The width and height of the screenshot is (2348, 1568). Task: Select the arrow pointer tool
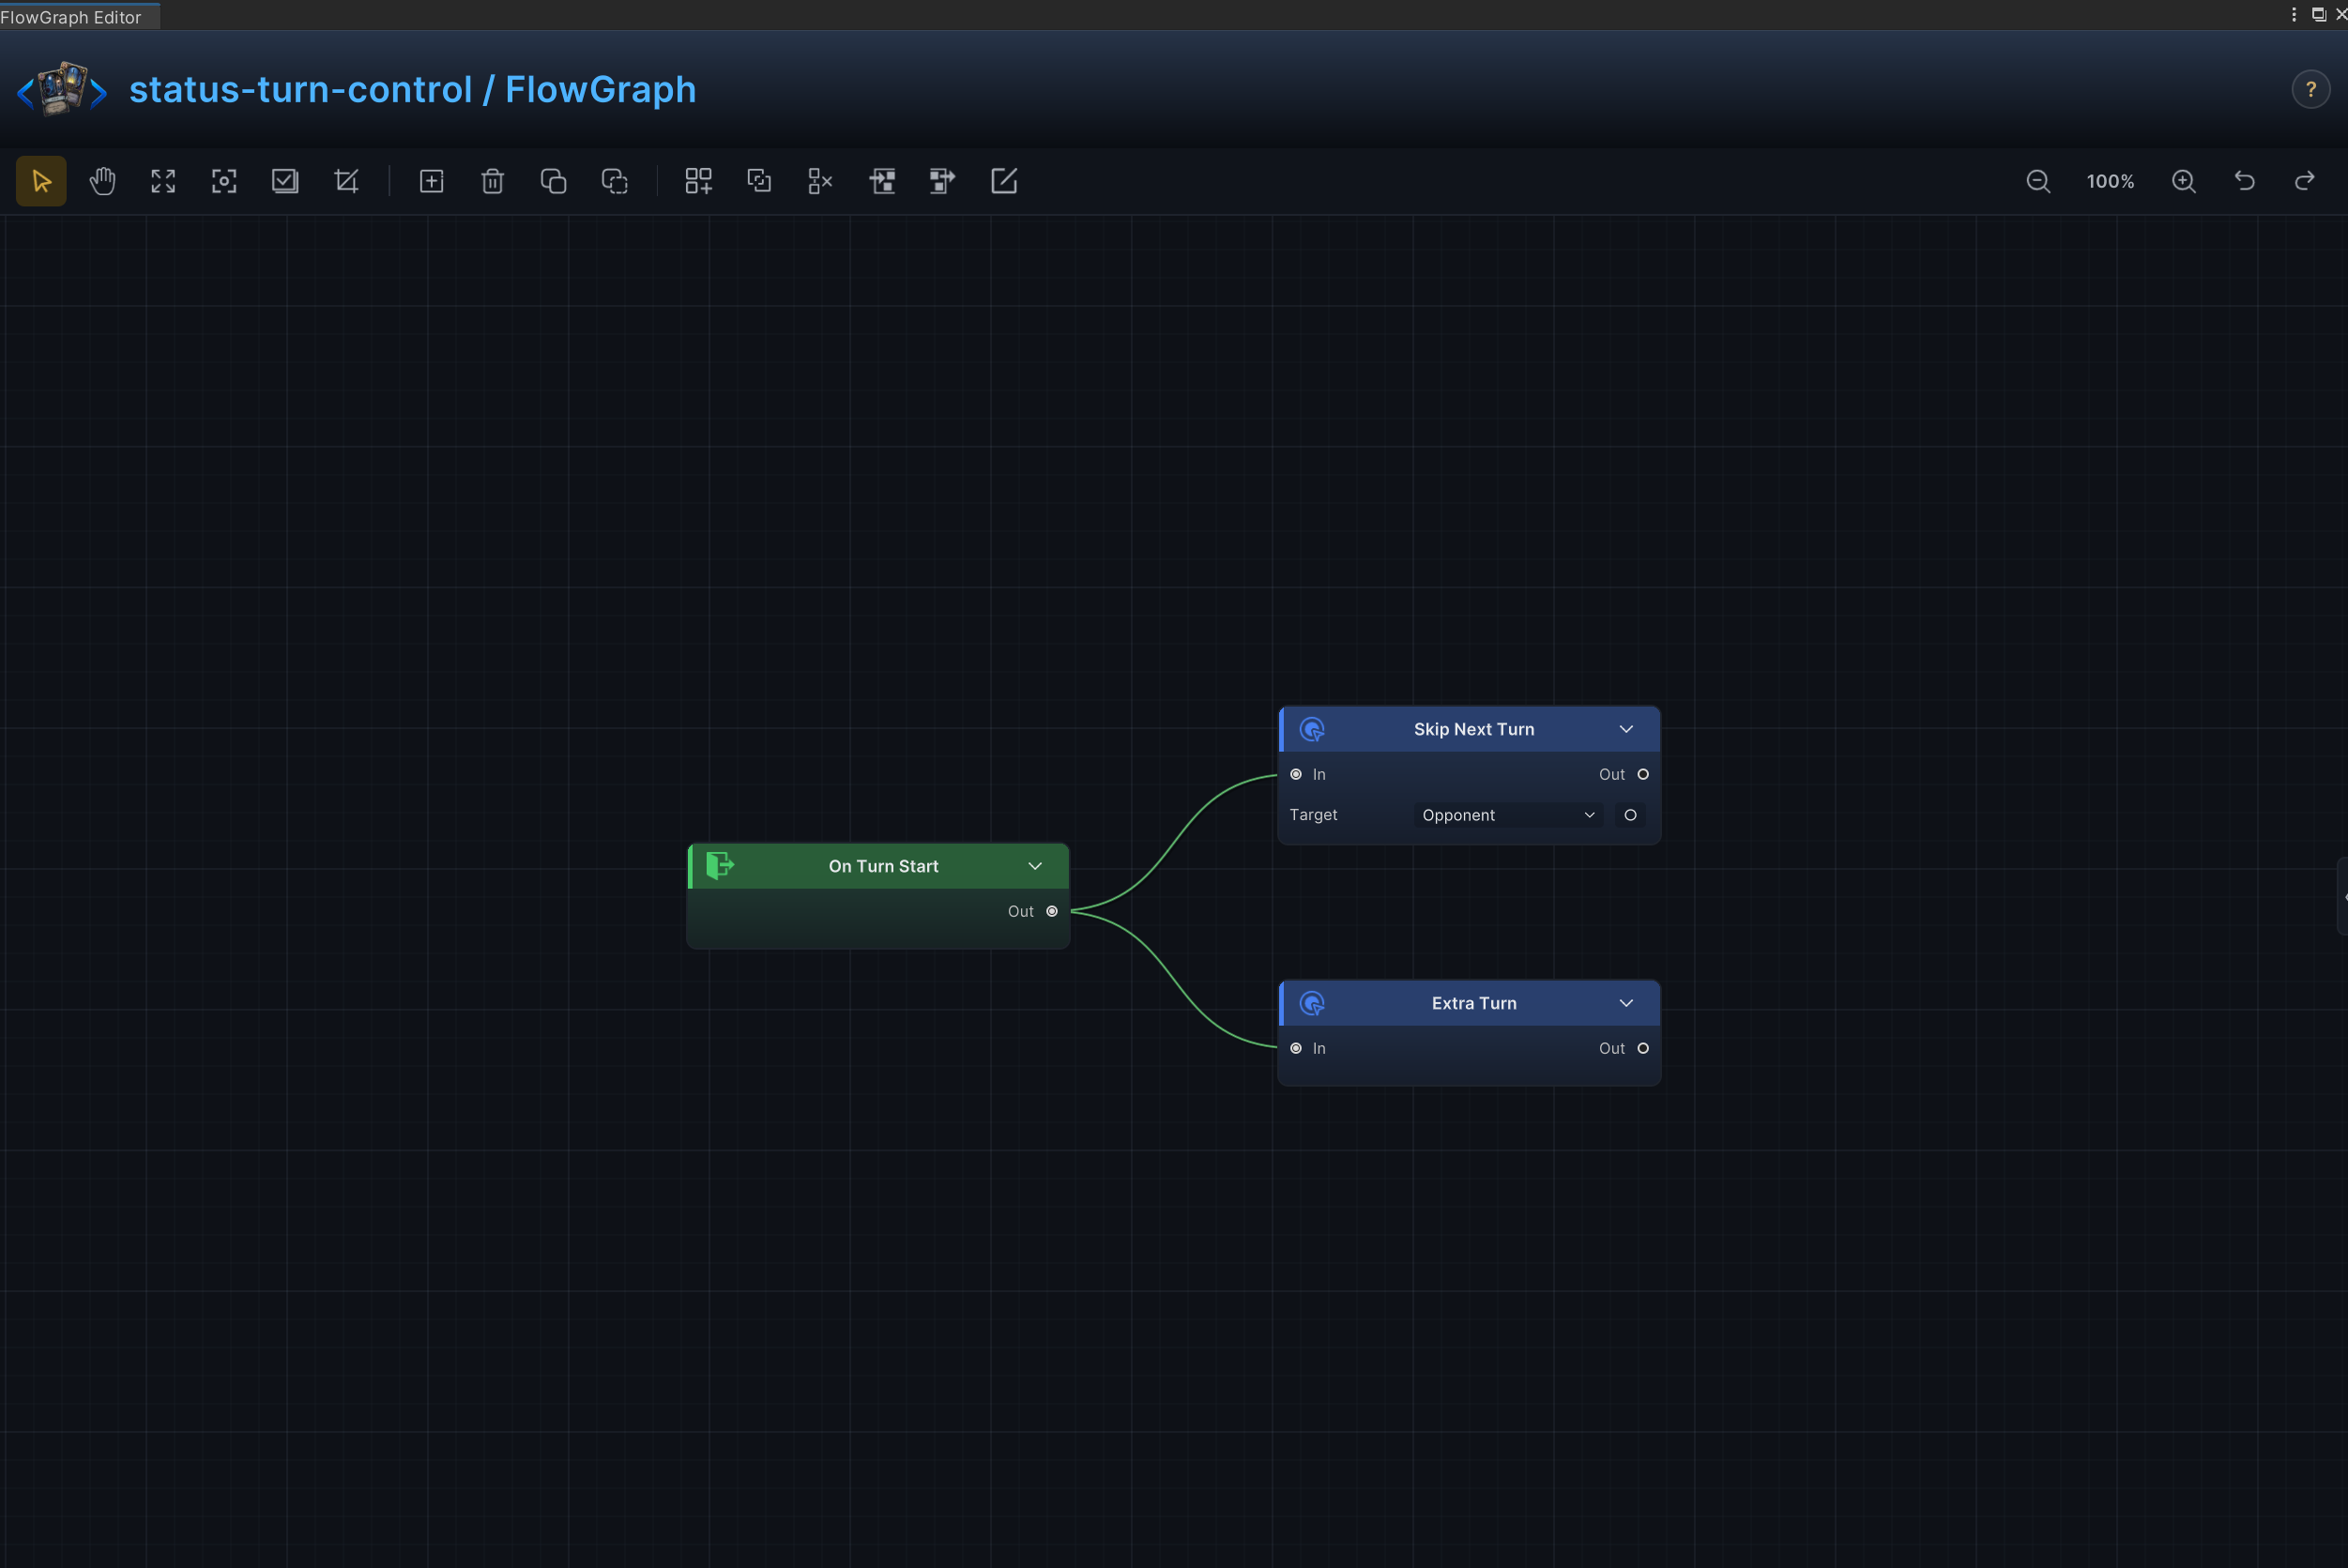[x=41, y=181]
